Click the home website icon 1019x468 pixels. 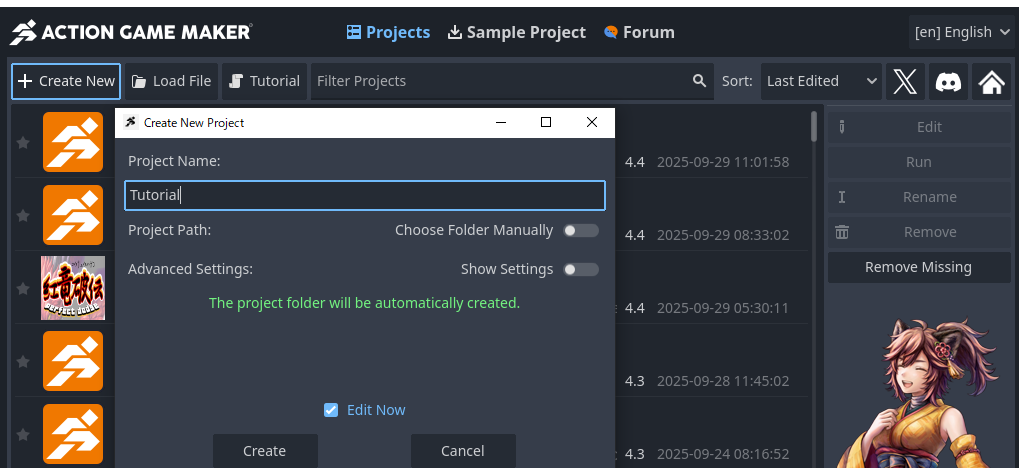coord(991,81)
